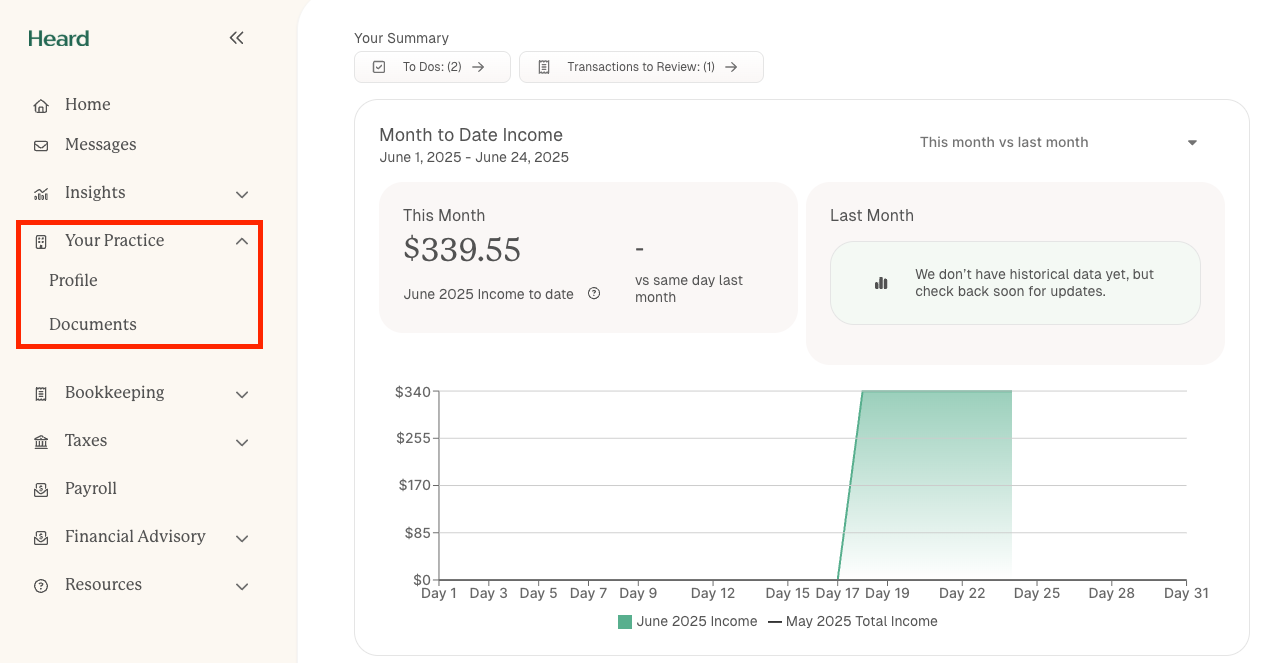Select Documents under Your Practice

click(x=92, y=324)
